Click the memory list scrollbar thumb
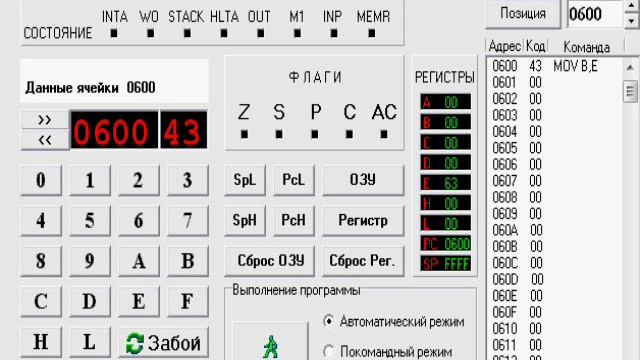The width and height of the screenshot is (640, 360). pos(630,91)
